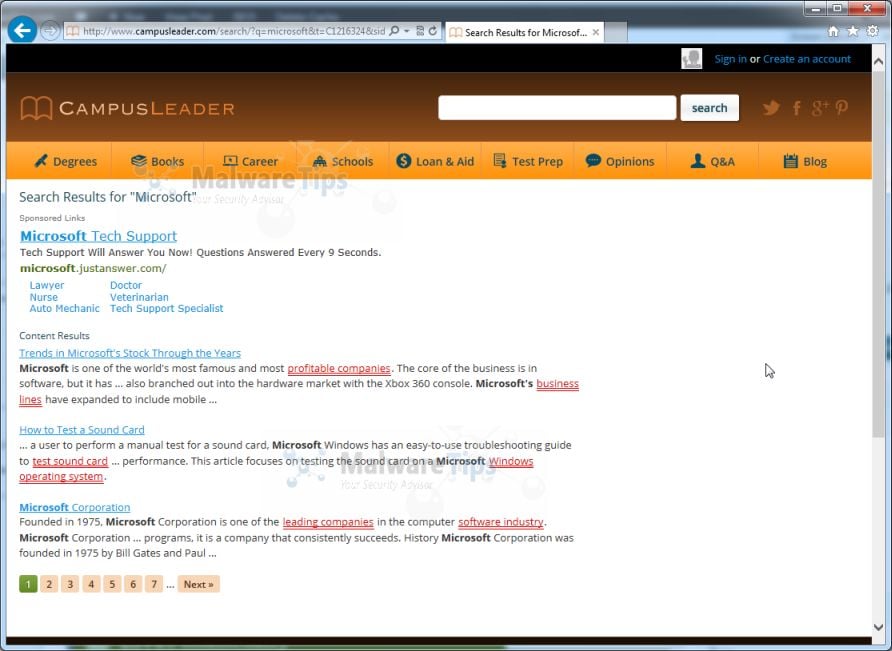Go to results page 6
The image size is (892, 651).
133,584
